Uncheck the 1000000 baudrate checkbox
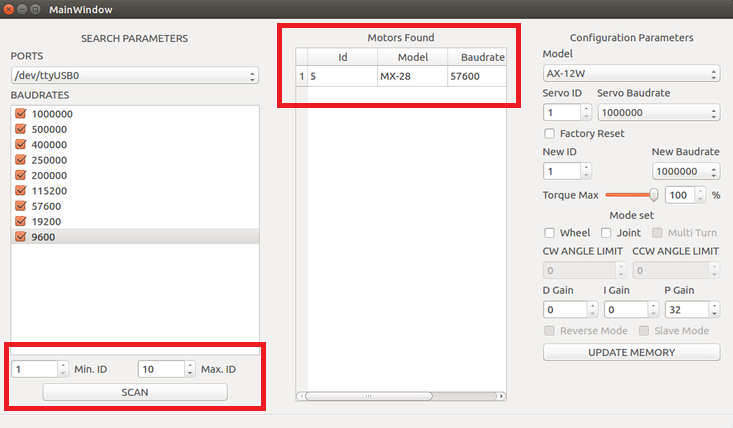The image size is (733, 428). pyautogui.click(x=22, y=114)
